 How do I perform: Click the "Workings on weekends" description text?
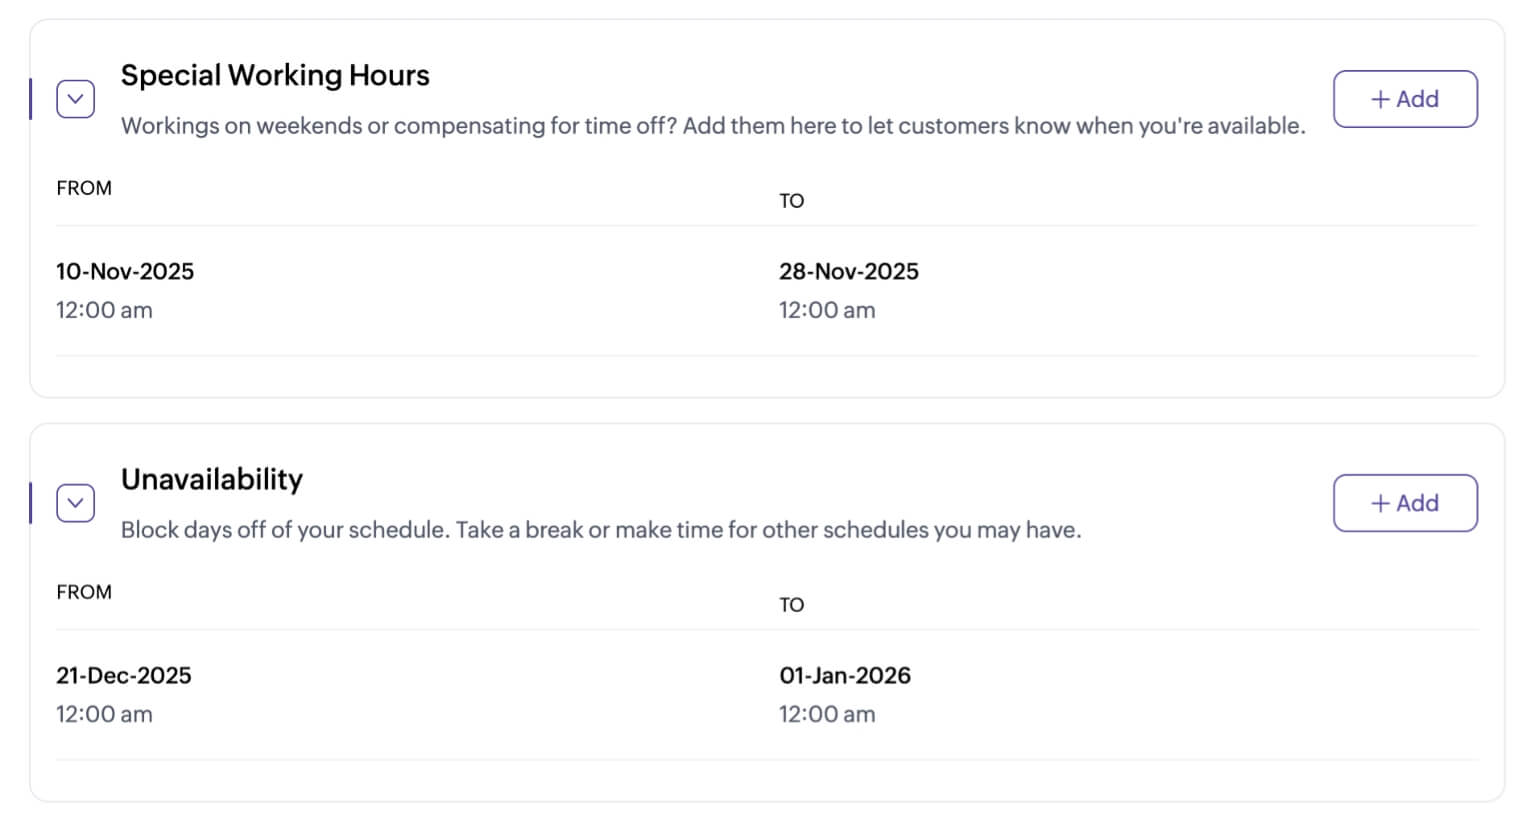pos(713,126)
